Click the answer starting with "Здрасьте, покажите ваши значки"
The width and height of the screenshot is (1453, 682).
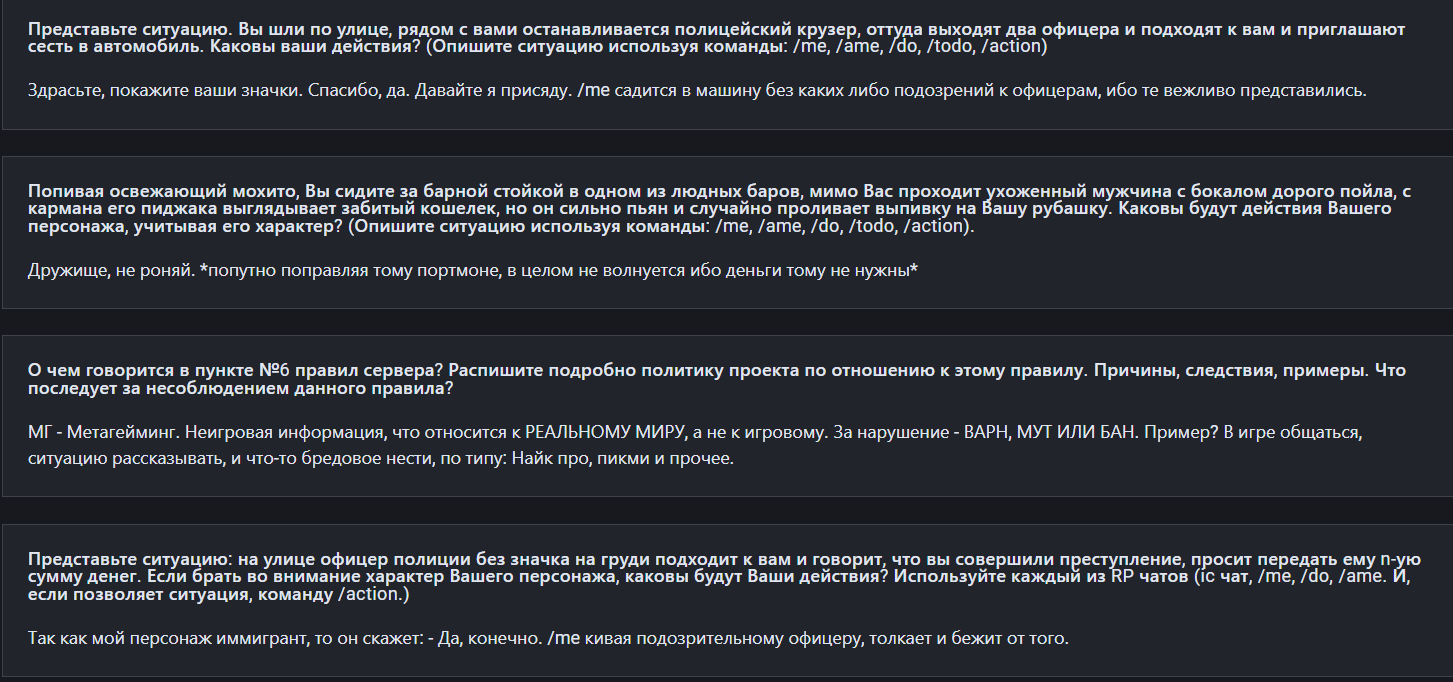click(x=697, y=91)
